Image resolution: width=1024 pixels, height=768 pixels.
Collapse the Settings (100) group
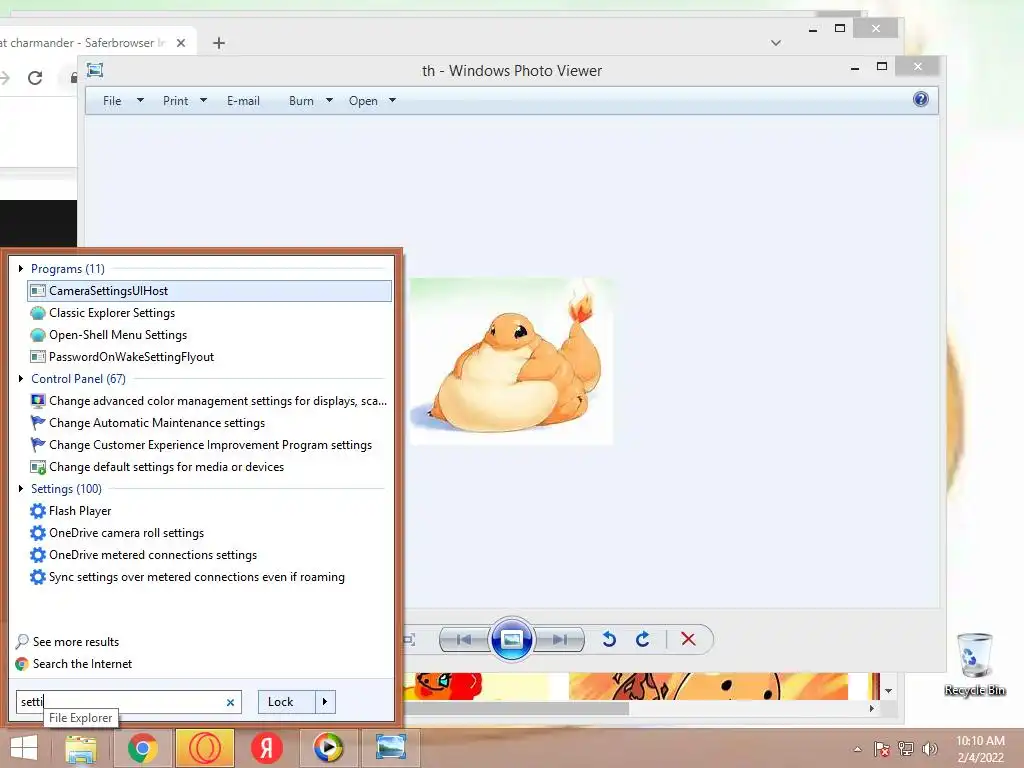[x=21, y=488]
